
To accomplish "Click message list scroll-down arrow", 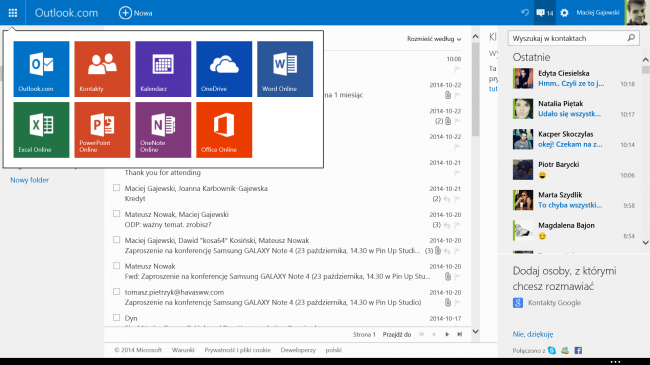I will [475, 331].
